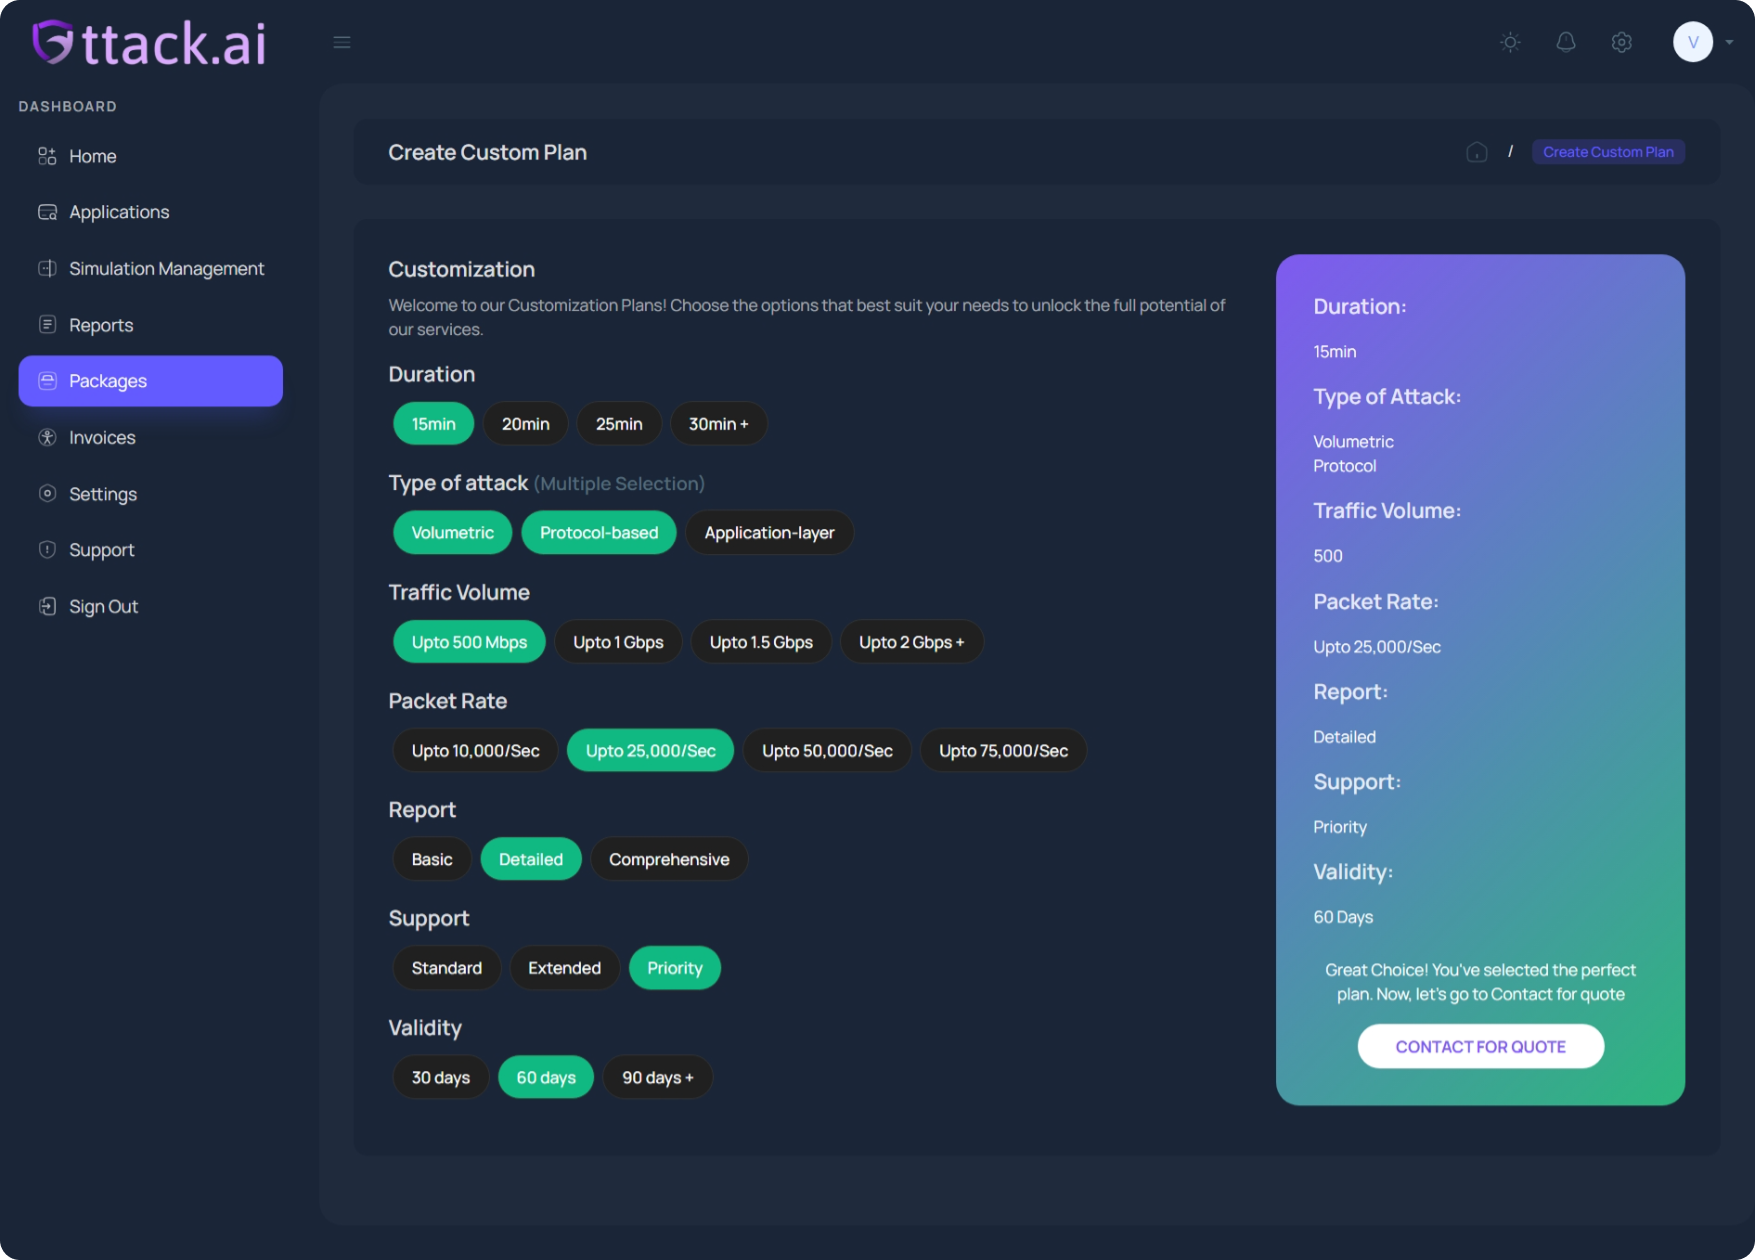Viewport: 1755px width, 1260px height.
Task: Click the Settings sidebar icon
Action: click(x=47, y=493)
